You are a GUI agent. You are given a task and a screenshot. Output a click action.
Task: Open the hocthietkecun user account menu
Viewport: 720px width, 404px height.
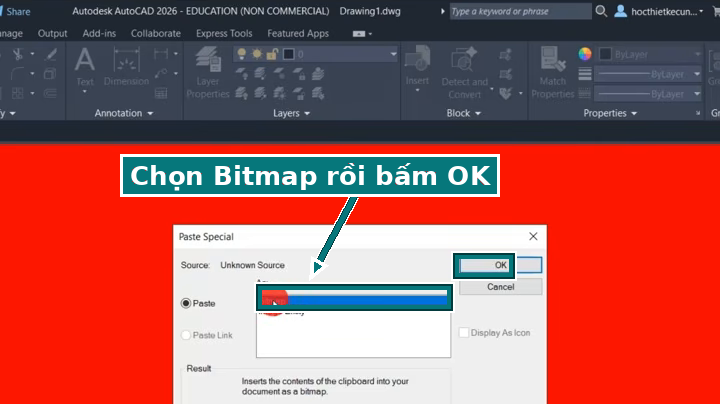point(659,11)
